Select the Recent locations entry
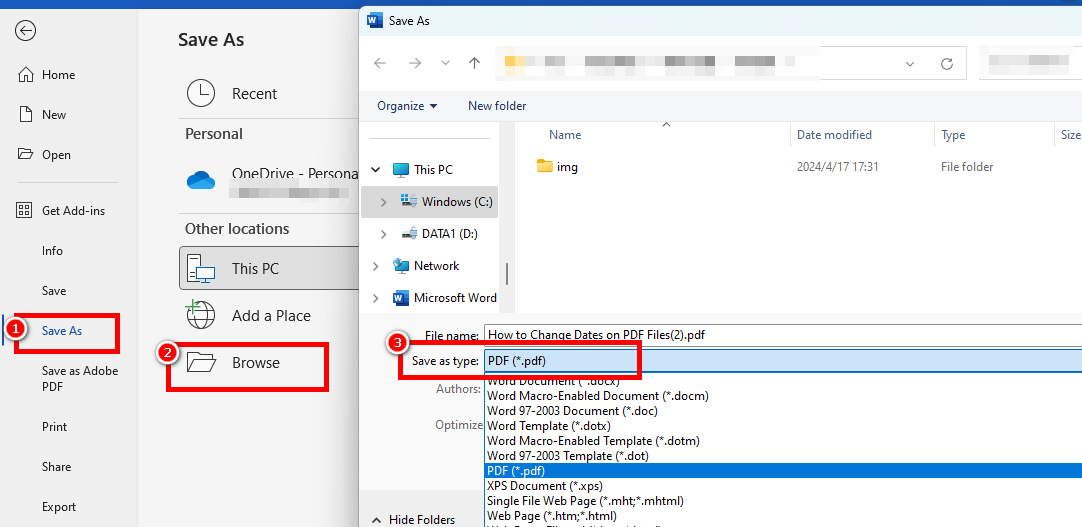Screen dimensions: 1082x527 coord(269,94)
